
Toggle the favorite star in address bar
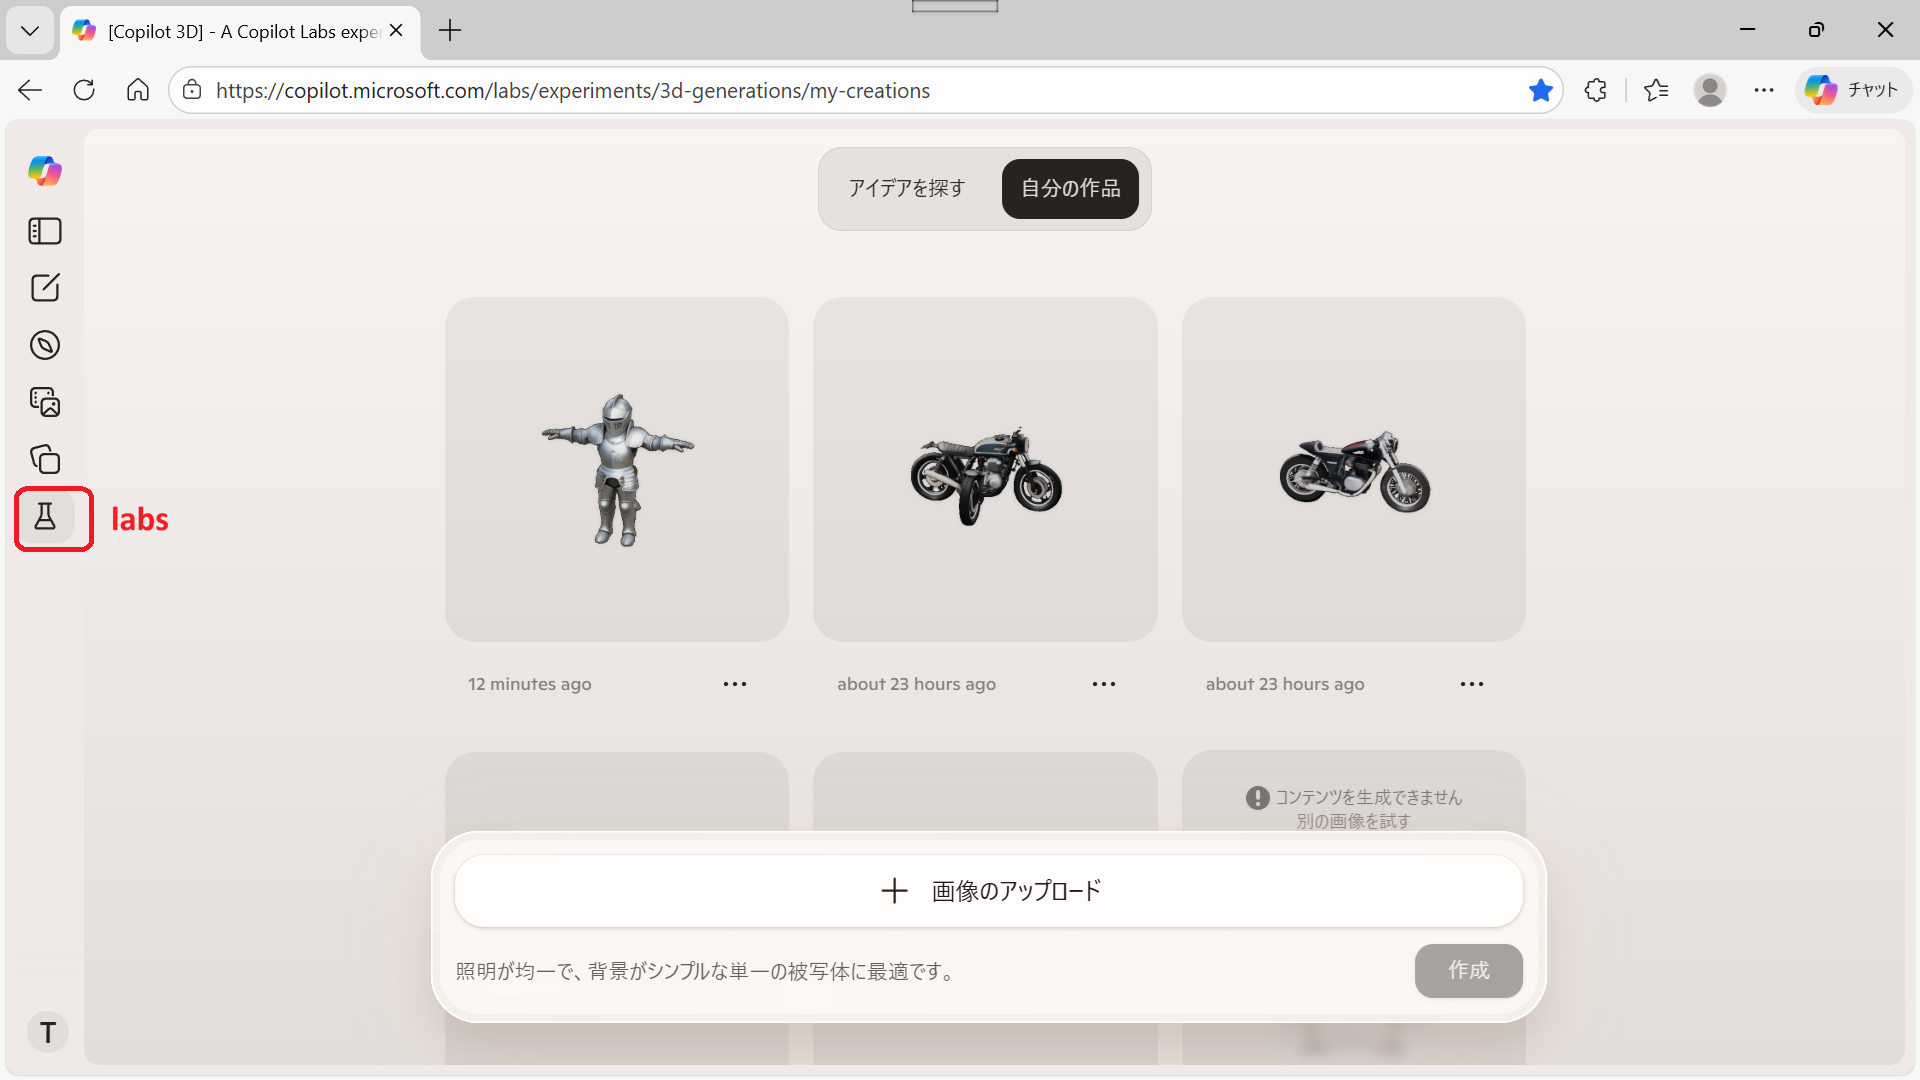(x=1540, y=91)
